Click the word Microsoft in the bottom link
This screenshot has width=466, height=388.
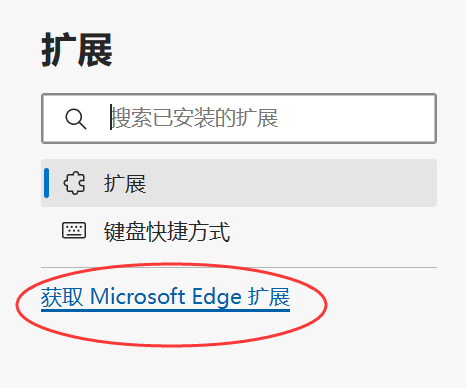click(x=138, y=296)
